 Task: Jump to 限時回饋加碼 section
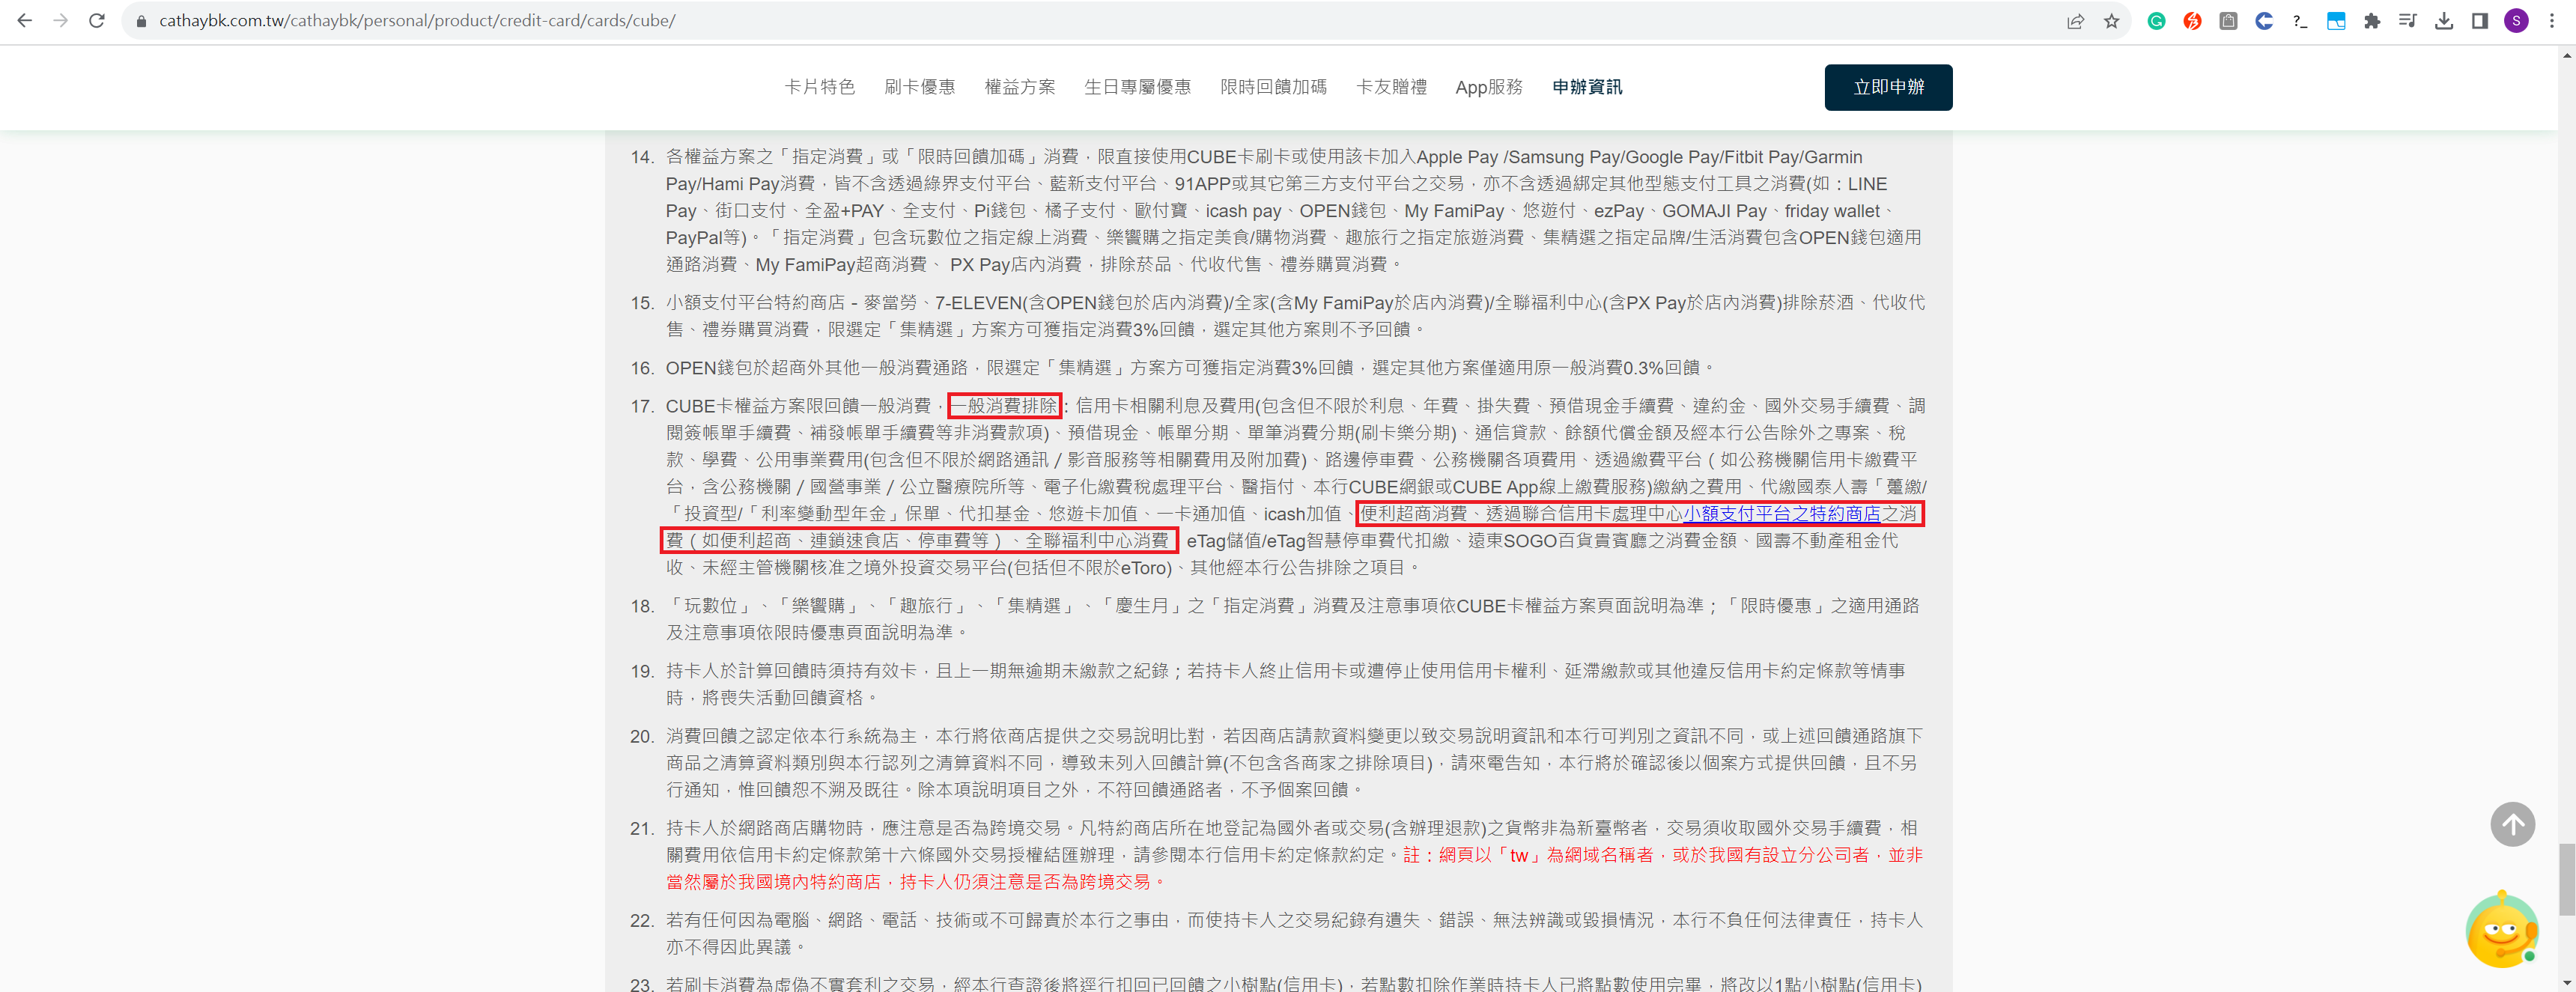tap(1273, 87)
